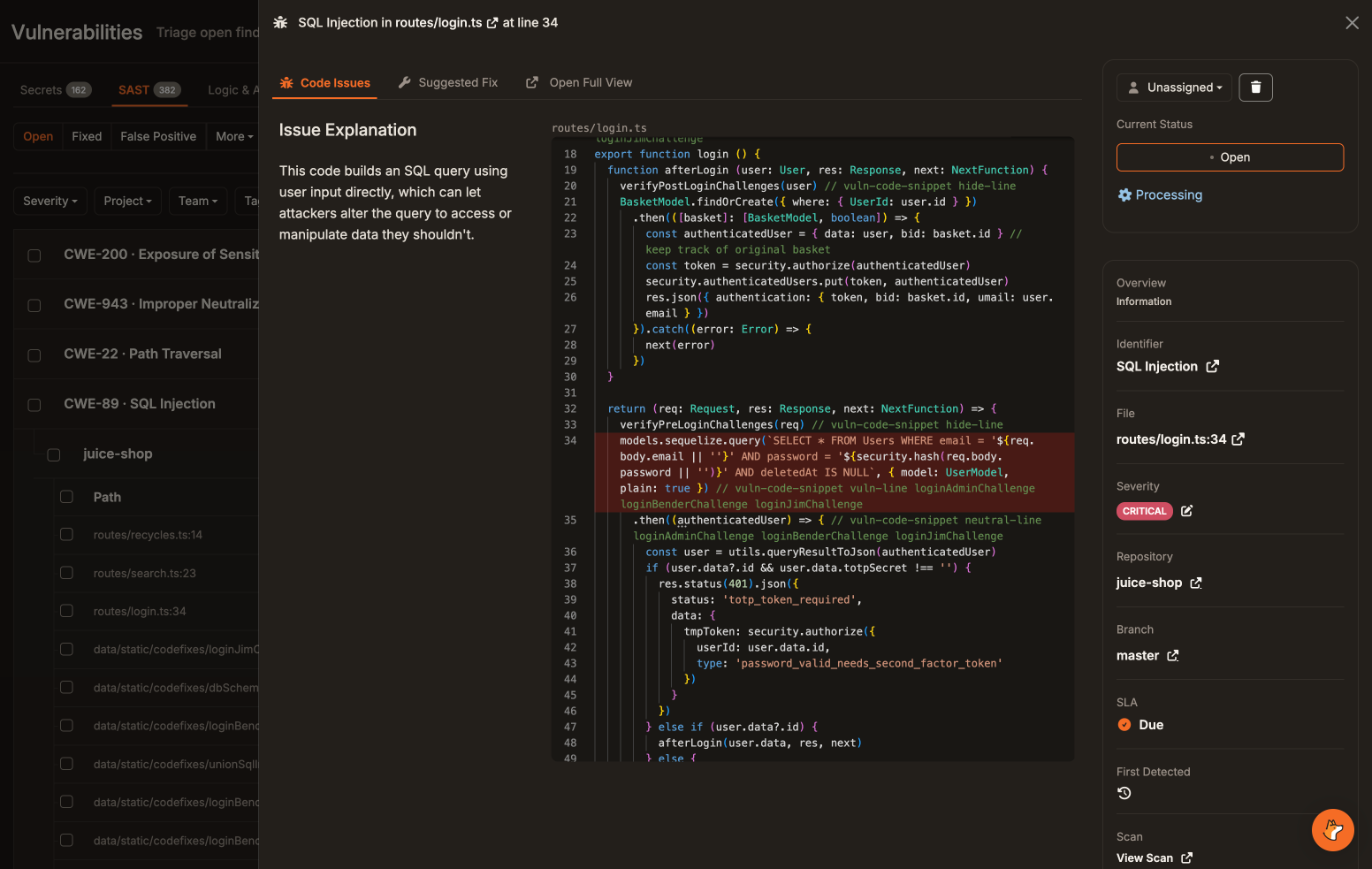Switch to the Code Issues tab
The width and height of the screenshot is (1372, 869).
click(325, 83)
